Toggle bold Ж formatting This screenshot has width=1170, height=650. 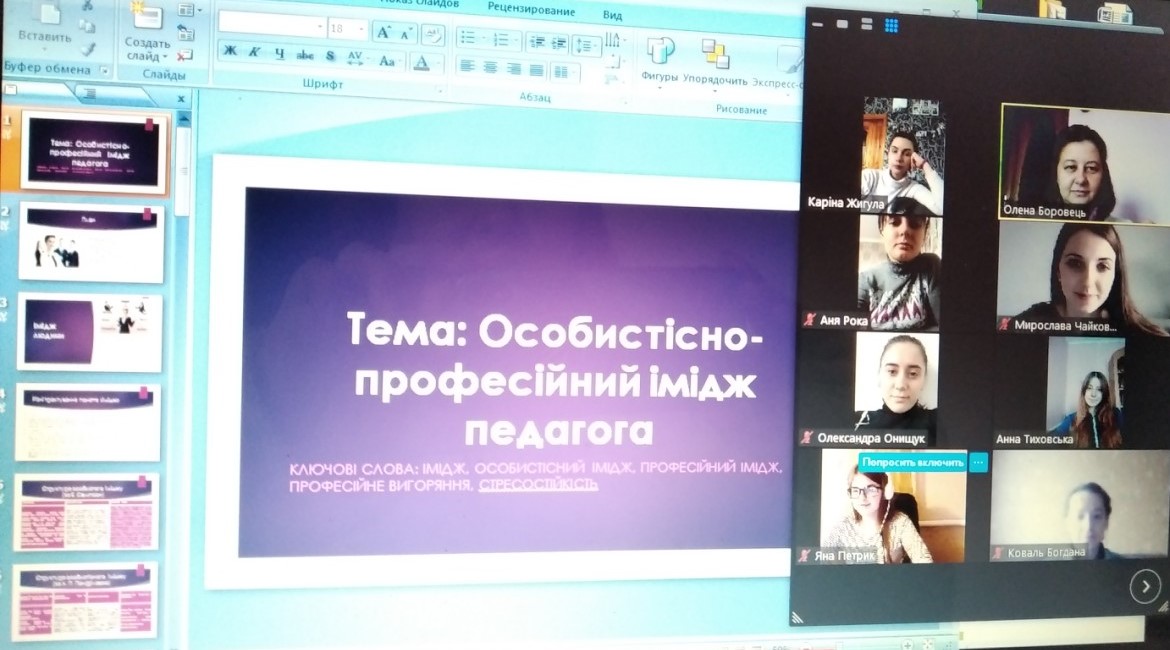pos(231,51)
